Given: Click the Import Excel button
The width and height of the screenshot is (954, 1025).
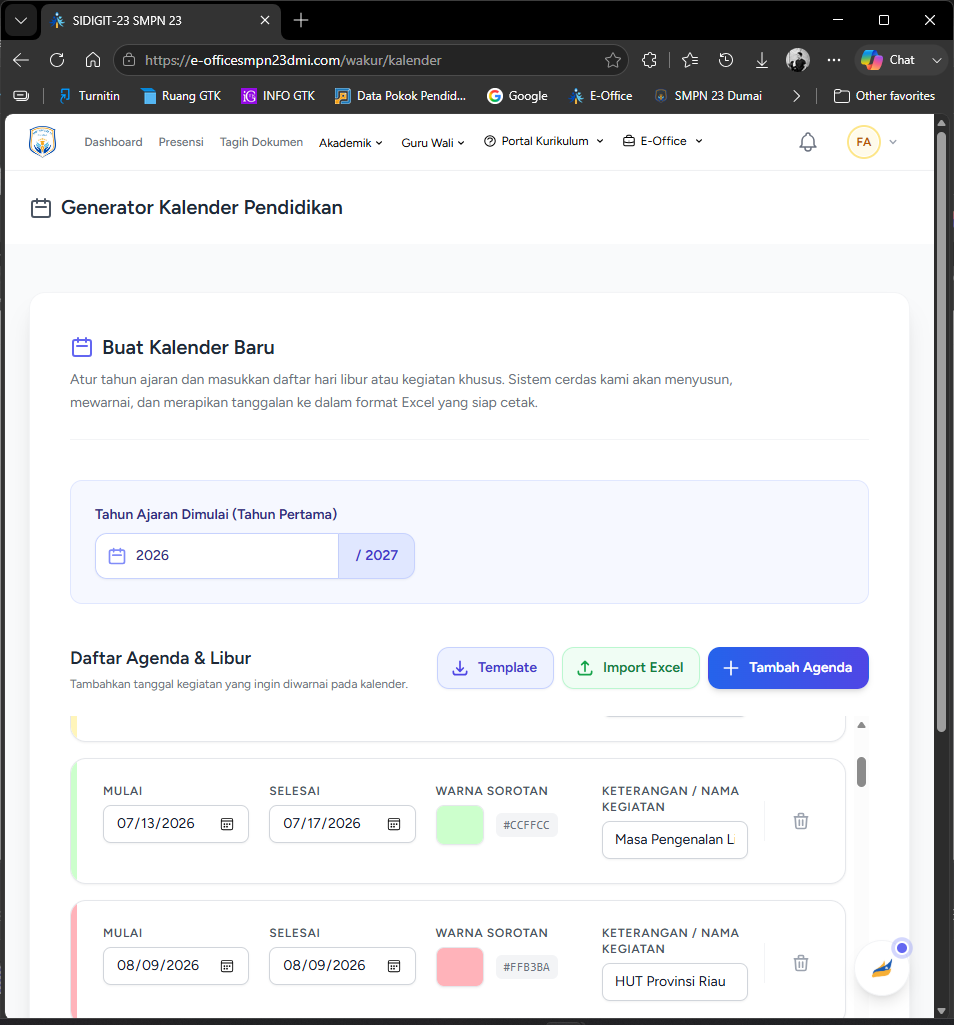Looking at the screenshot, I should tap(630, 667).
